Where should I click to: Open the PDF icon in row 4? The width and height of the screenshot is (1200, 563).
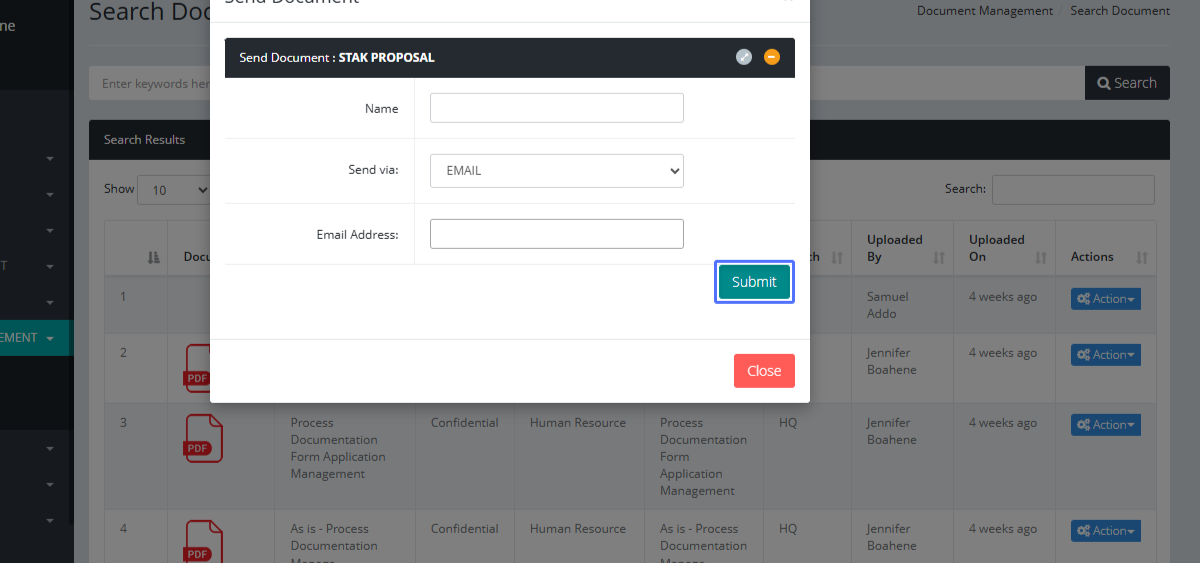click(203, 540)
